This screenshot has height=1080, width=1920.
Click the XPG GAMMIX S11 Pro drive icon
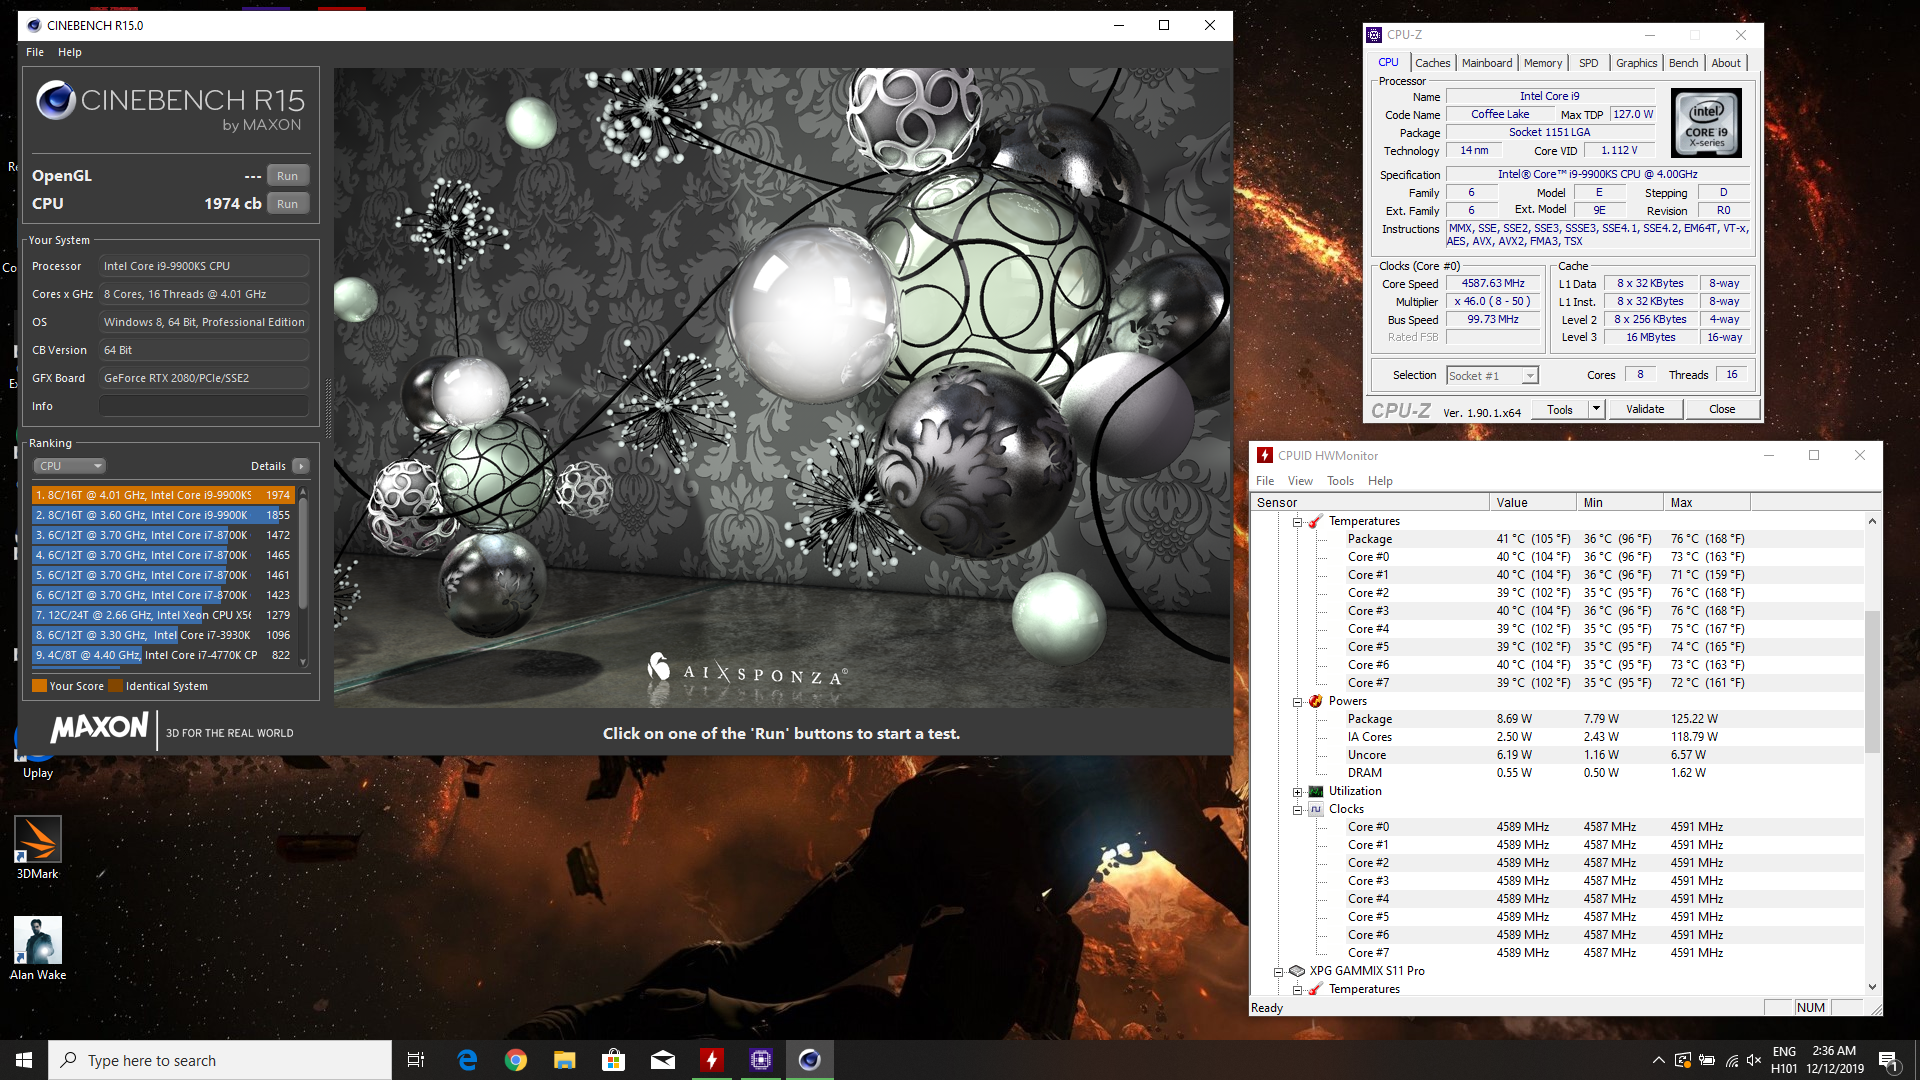coord(1297,971)
